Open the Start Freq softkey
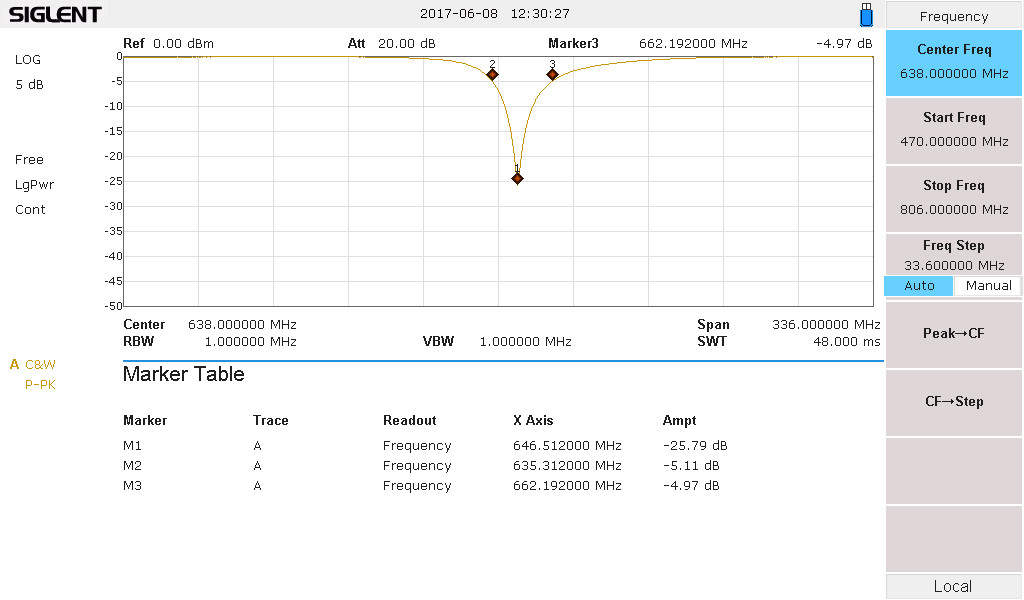 coord(953,130)
